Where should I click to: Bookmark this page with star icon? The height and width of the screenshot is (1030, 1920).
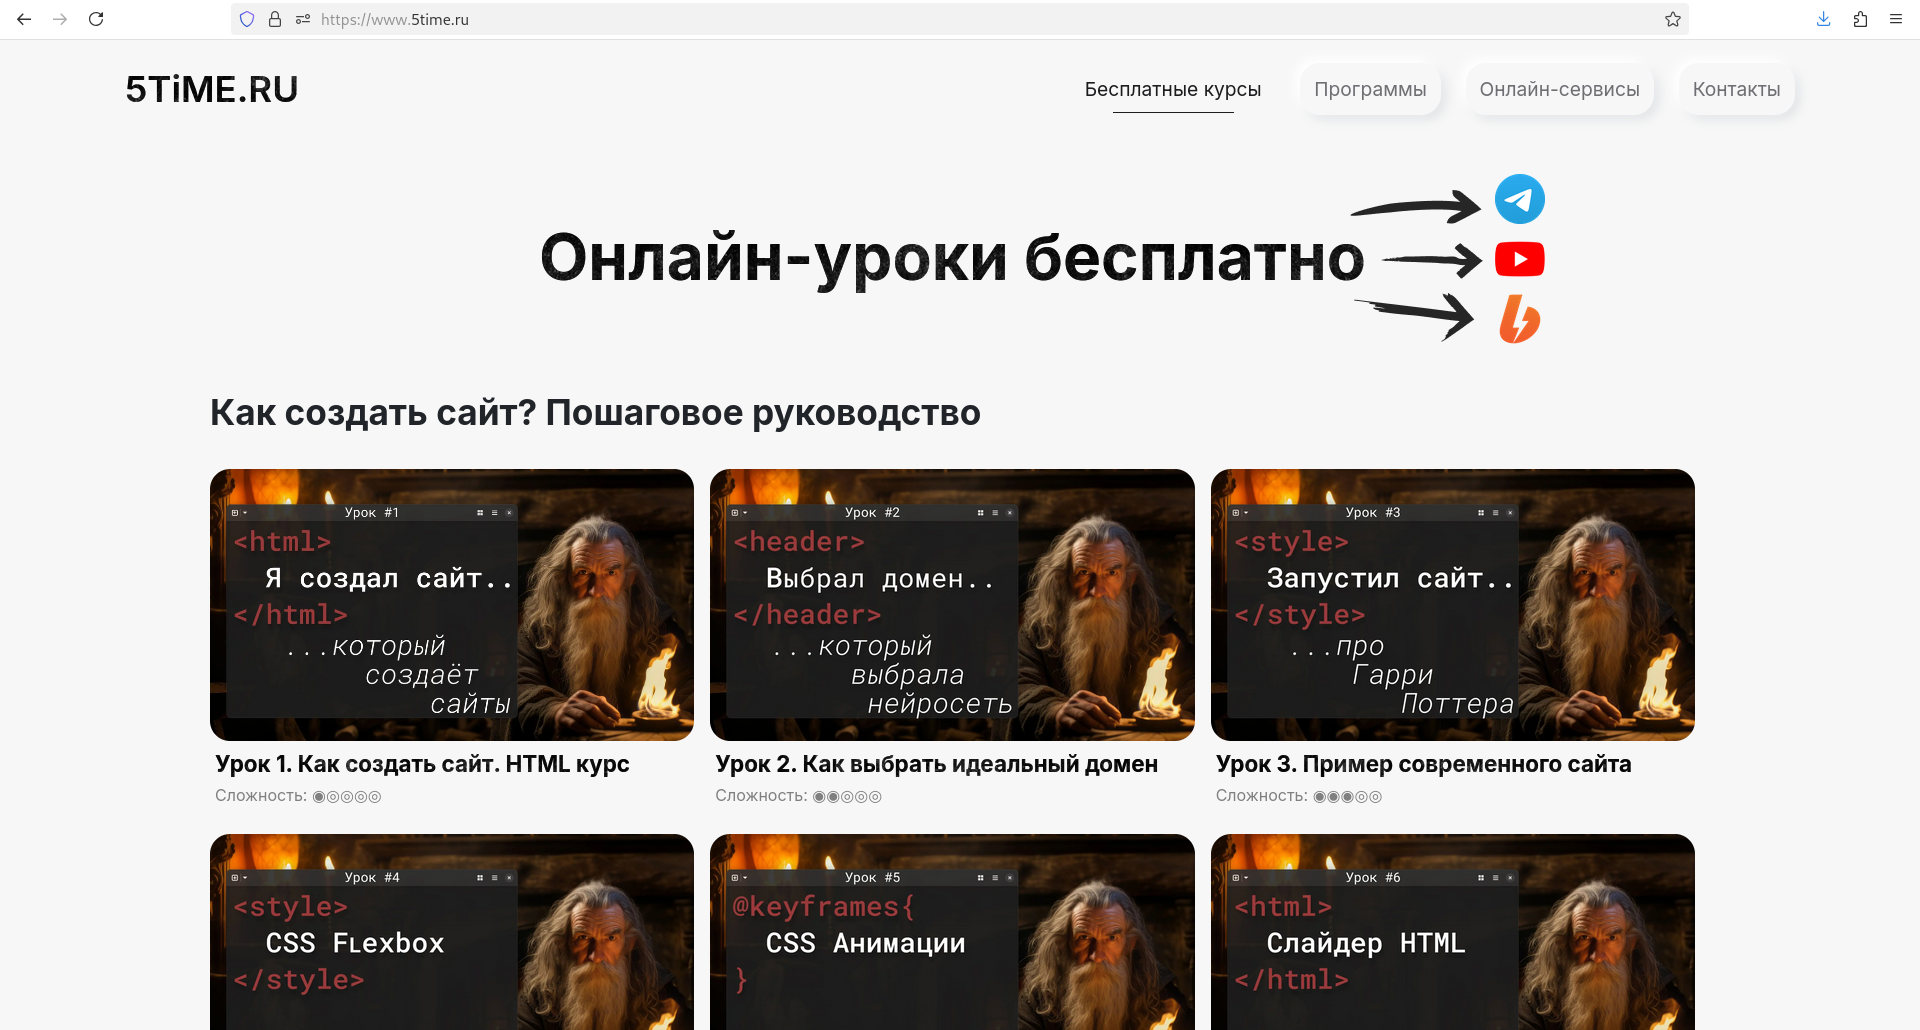(1672, 19)
